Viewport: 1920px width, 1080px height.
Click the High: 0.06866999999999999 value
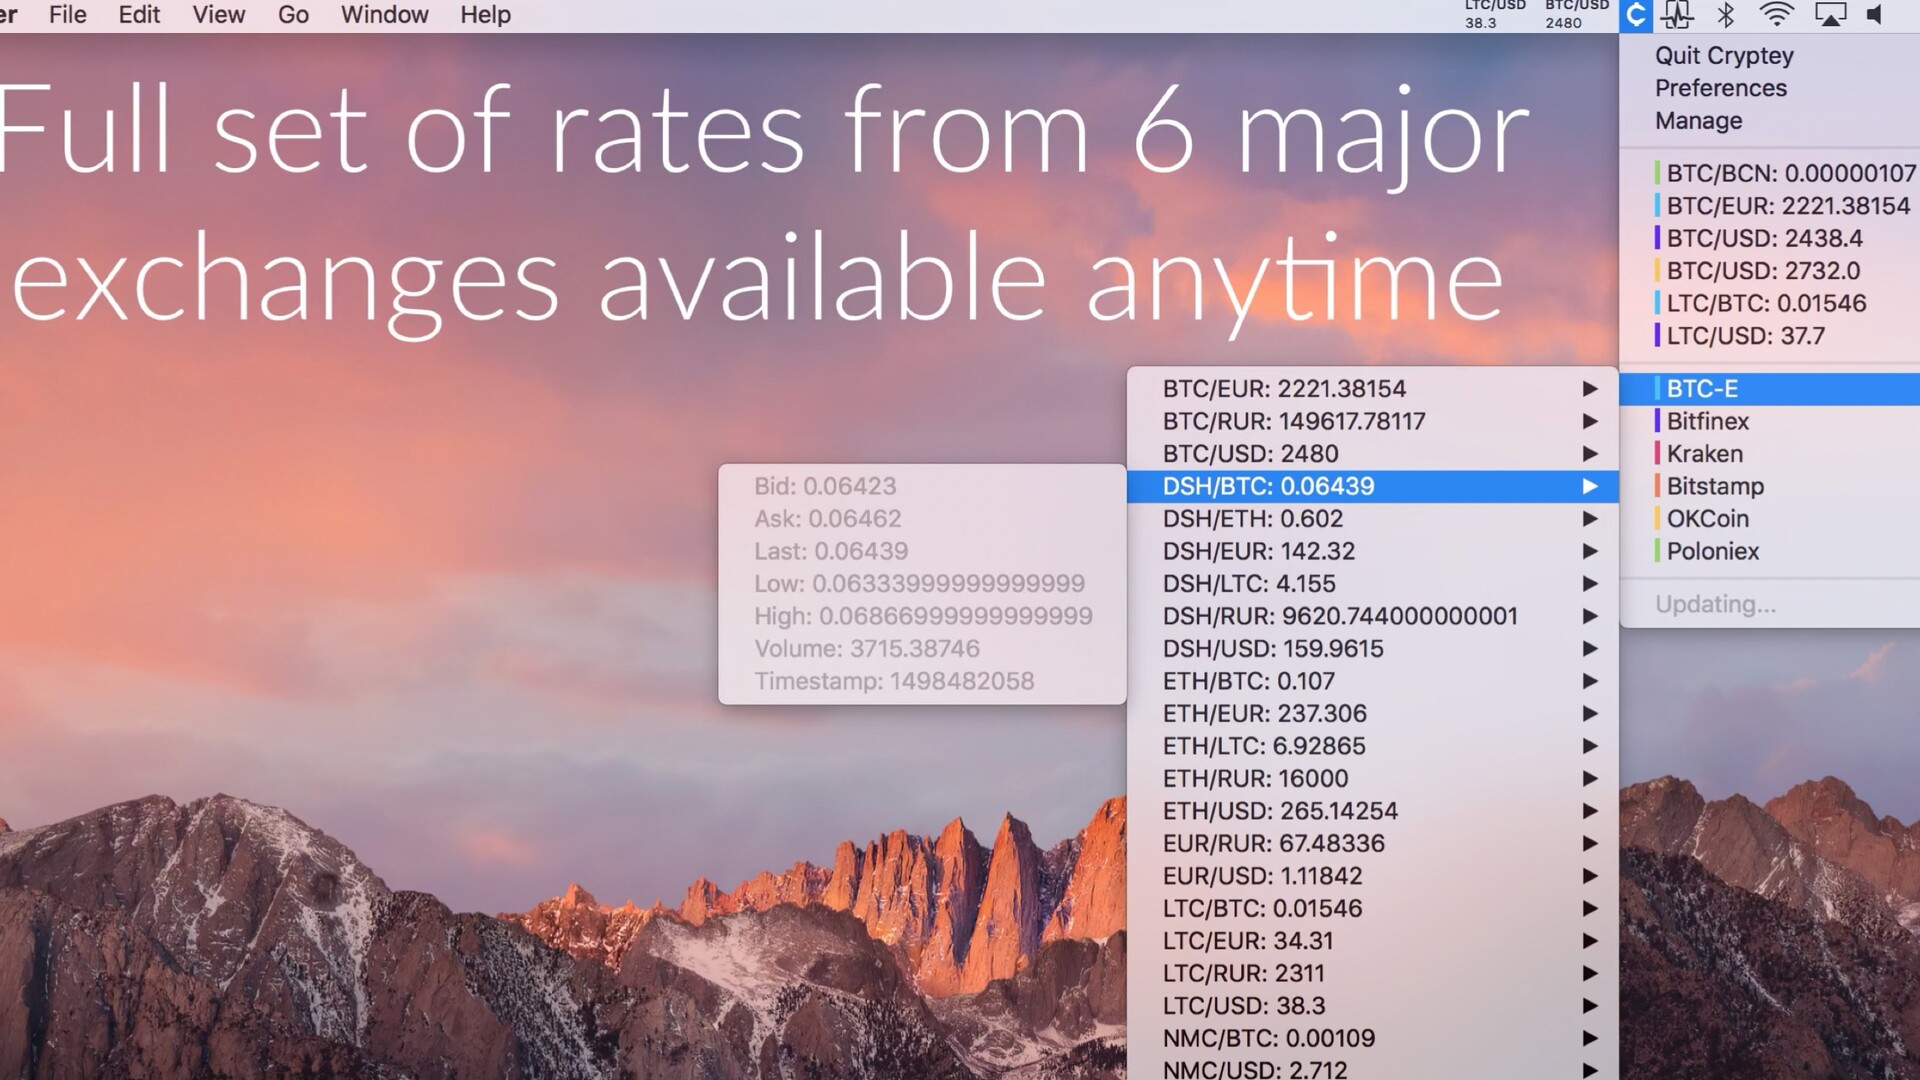pos(923,616)
